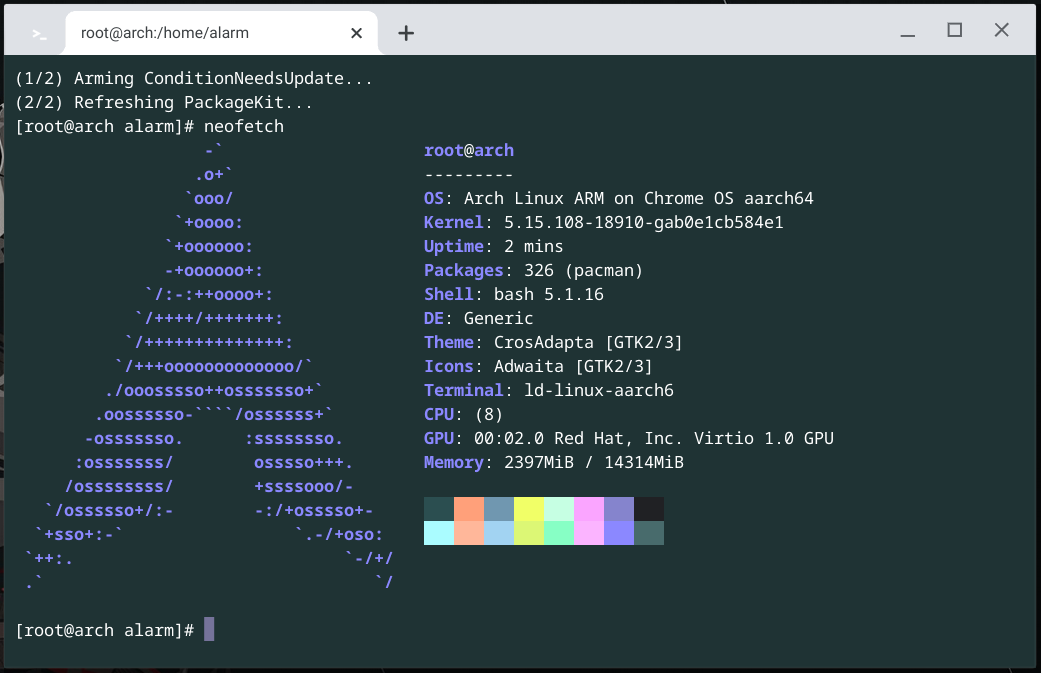The width and height of the screenshot is (1041, 673).
Task: Click the DE value Generic
Action: pos(498,319)
